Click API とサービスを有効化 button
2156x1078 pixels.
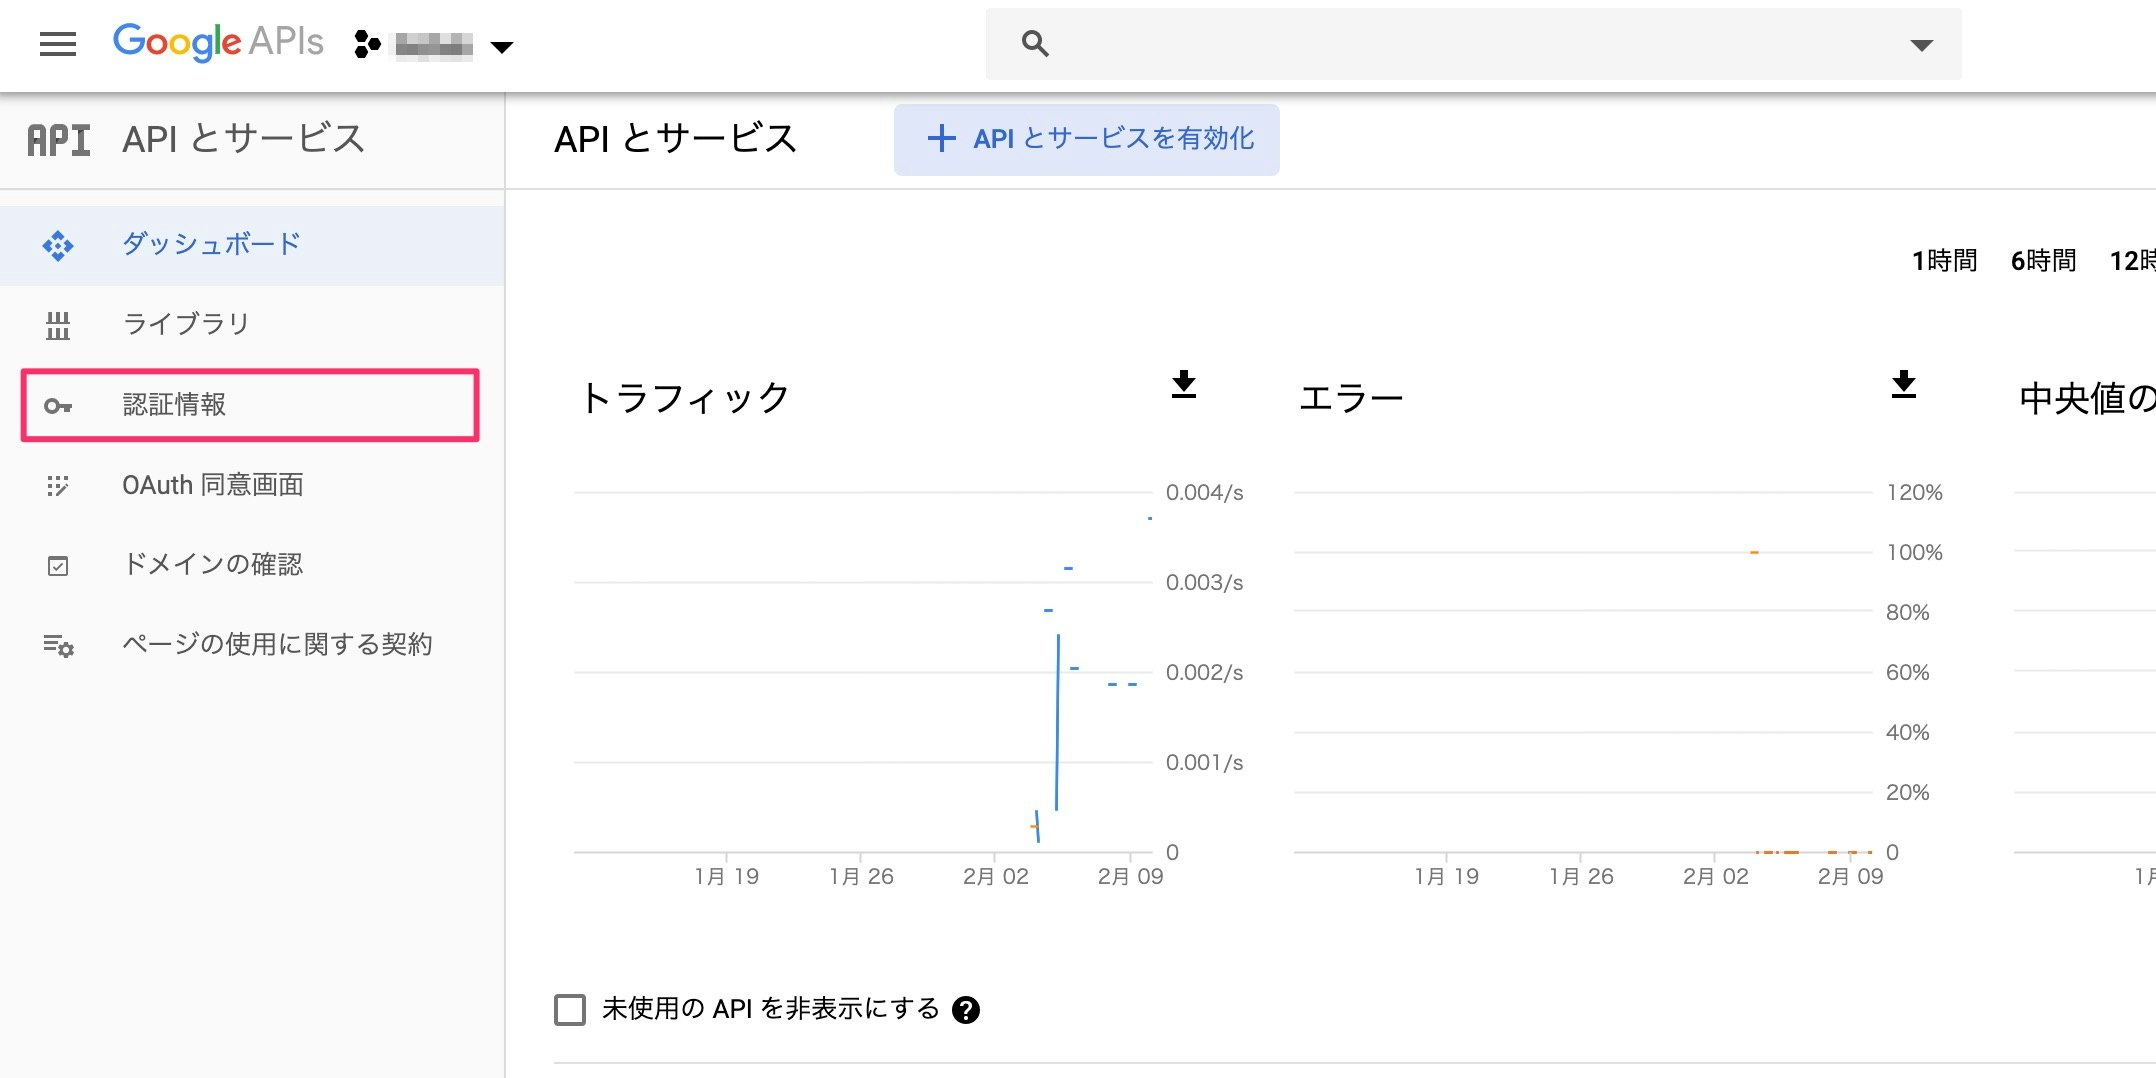1086,139
